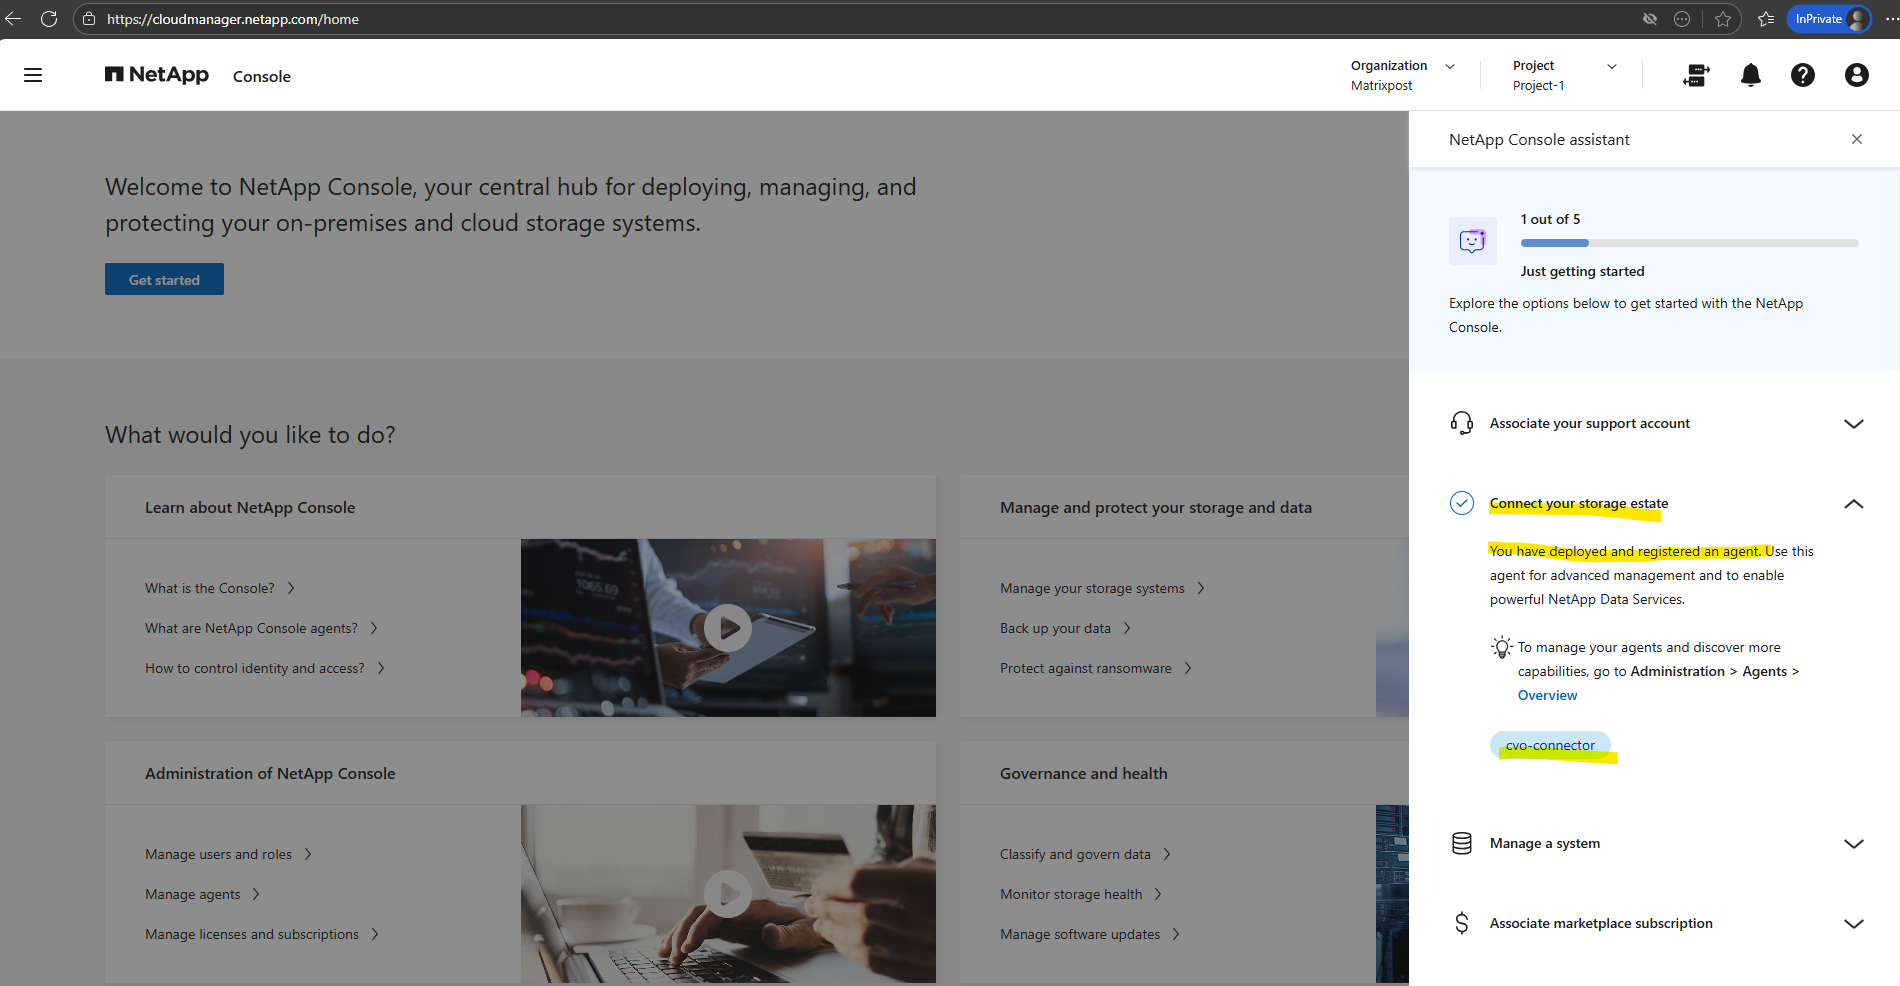
Task: Open the agents icon in header
Action: point(1696,75)
